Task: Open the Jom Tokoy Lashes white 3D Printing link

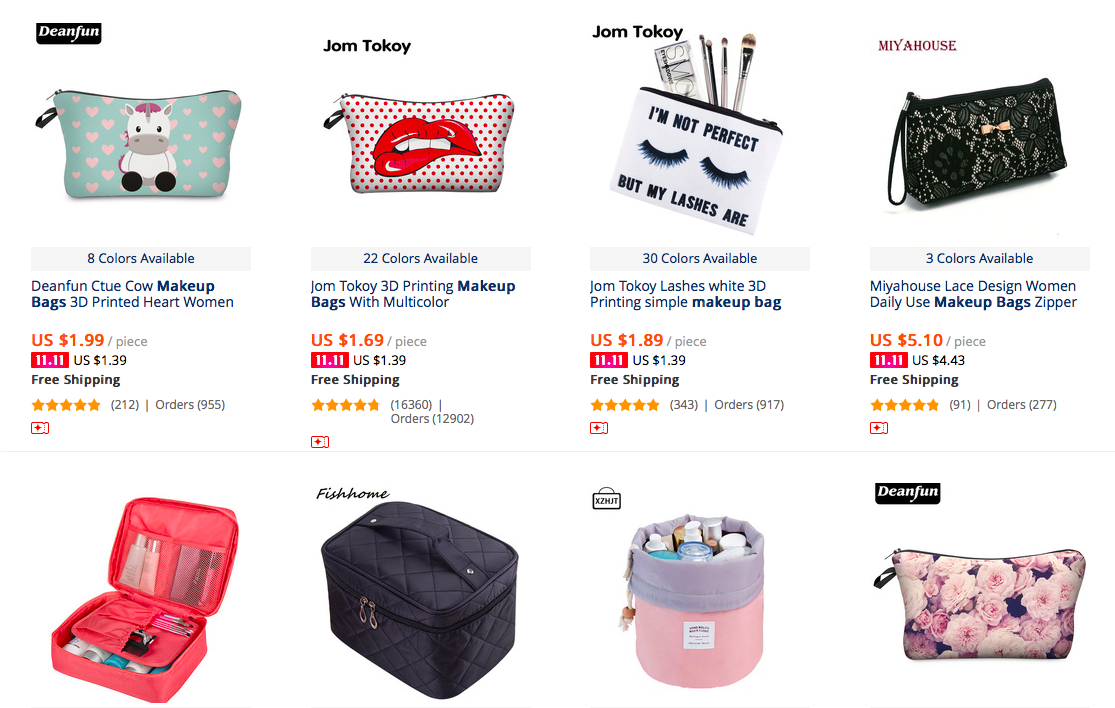Action: tap(685, 294)
